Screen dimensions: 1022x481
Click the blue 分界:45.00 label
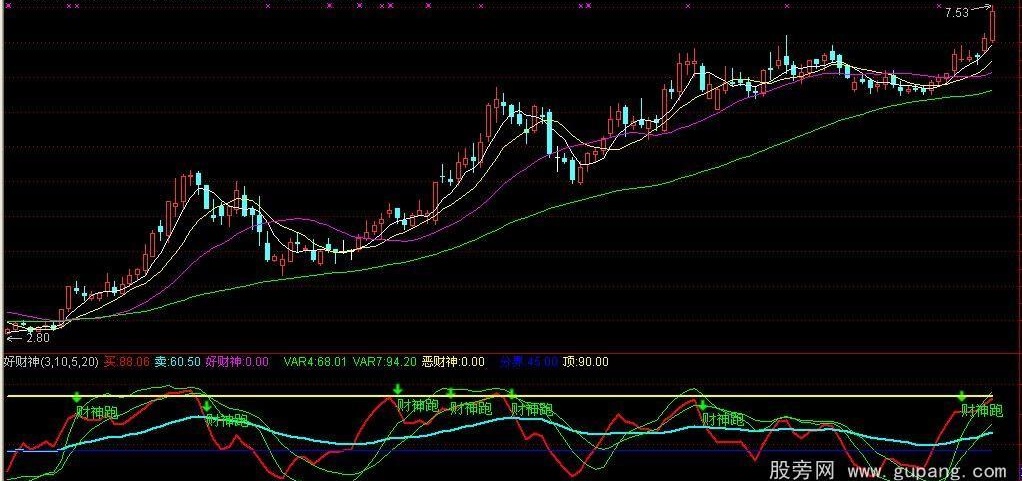point(529,362)
